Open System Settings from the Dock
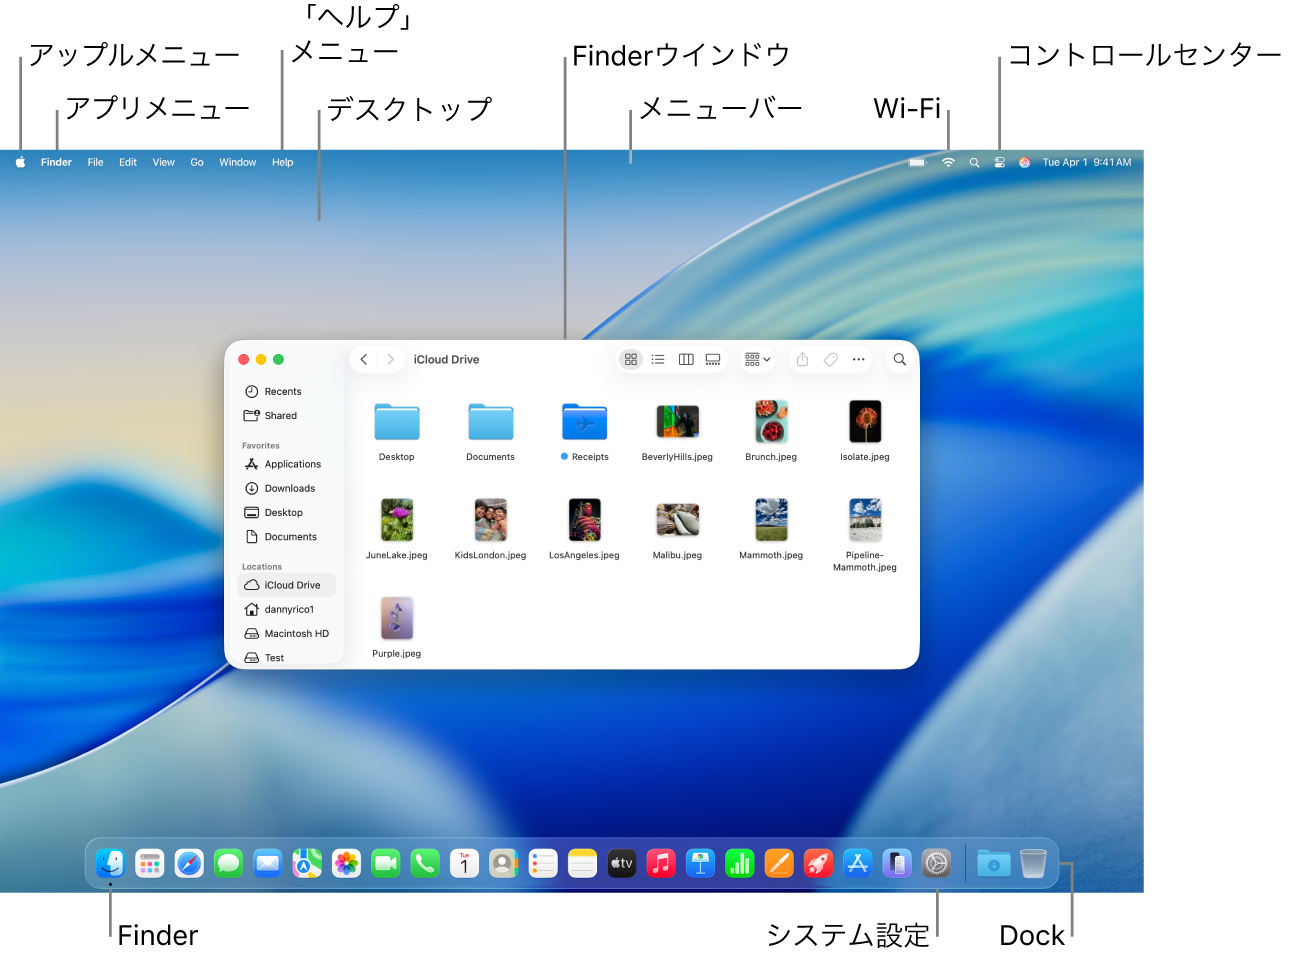This screenshot has width=1306, height=955. tap(936, 862)
